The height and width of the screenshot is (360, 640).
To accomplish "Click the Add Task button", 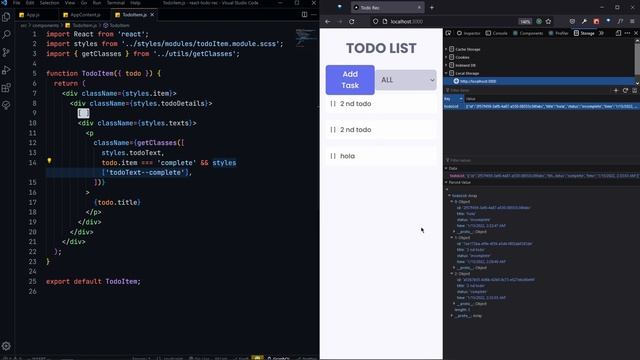I will pos(350,80).
